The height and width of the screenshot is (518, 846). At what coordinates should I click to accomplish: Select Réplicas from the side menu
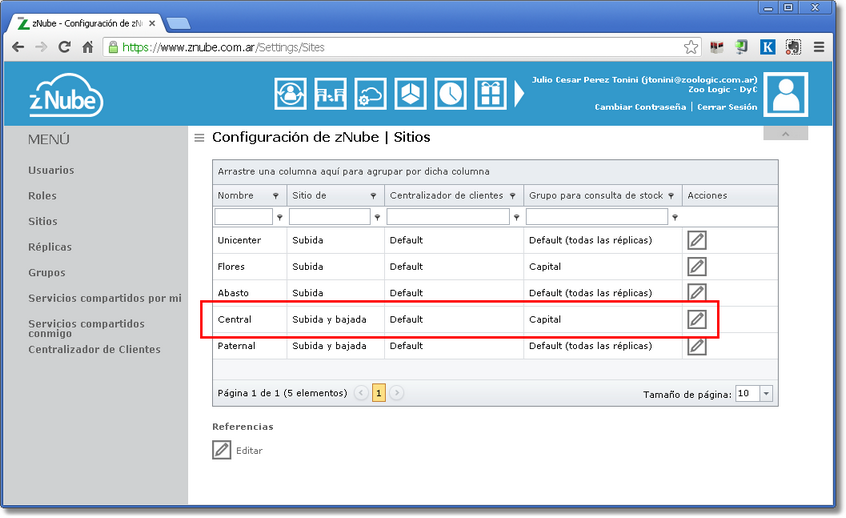pyautogui.click(x=50, y=247)
